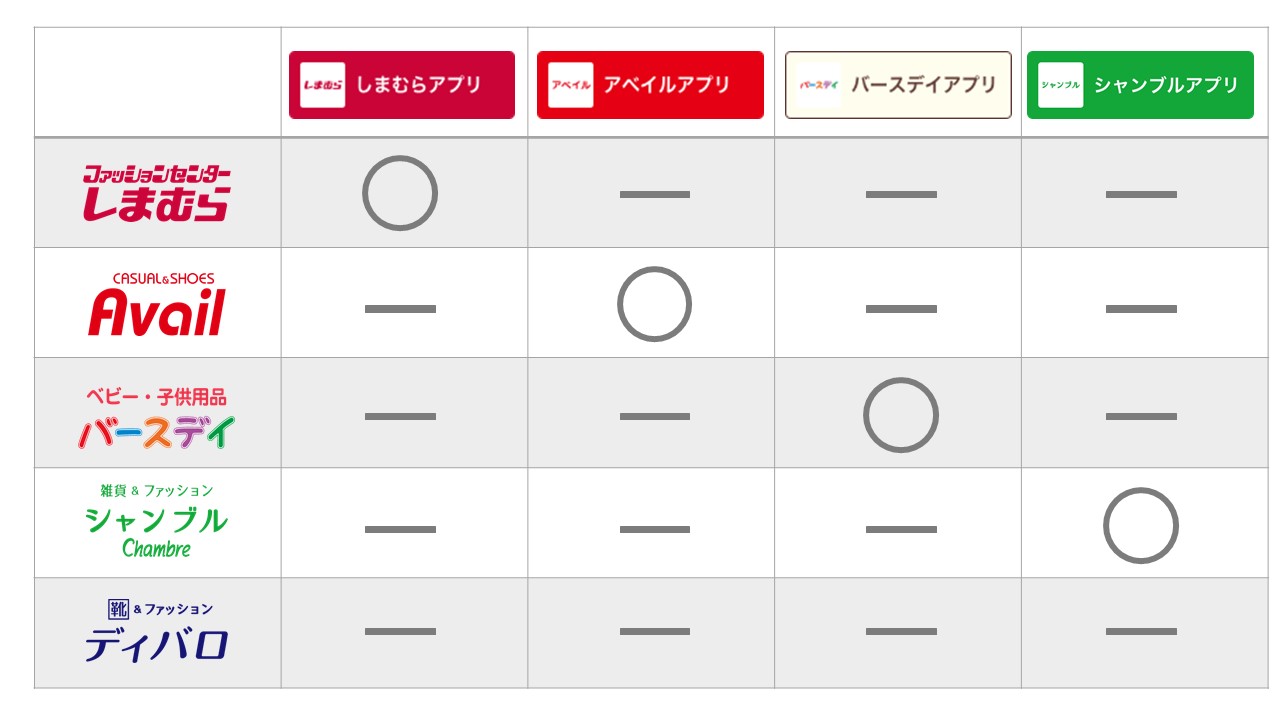Click the アベイルアプリ button

pyautogui.click(x=650, y=85)
